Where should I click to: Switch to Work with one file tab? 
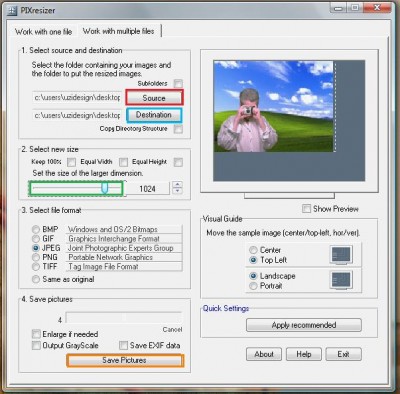[x=44, y=32]
